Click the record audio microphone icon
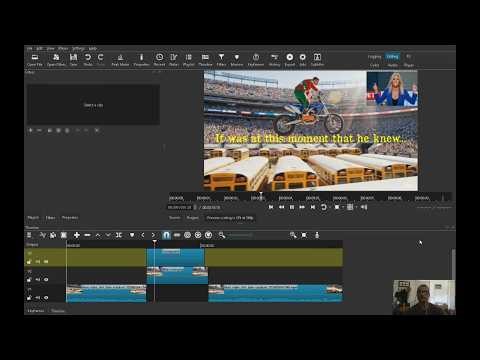This screenshot has height=360, width=480. click(317, 235)
